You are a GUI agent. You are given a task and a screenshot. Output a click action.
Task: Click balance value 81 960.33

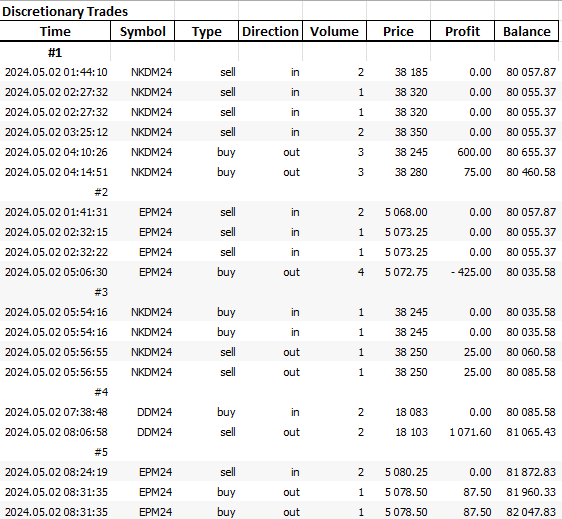tap(531, 492)
